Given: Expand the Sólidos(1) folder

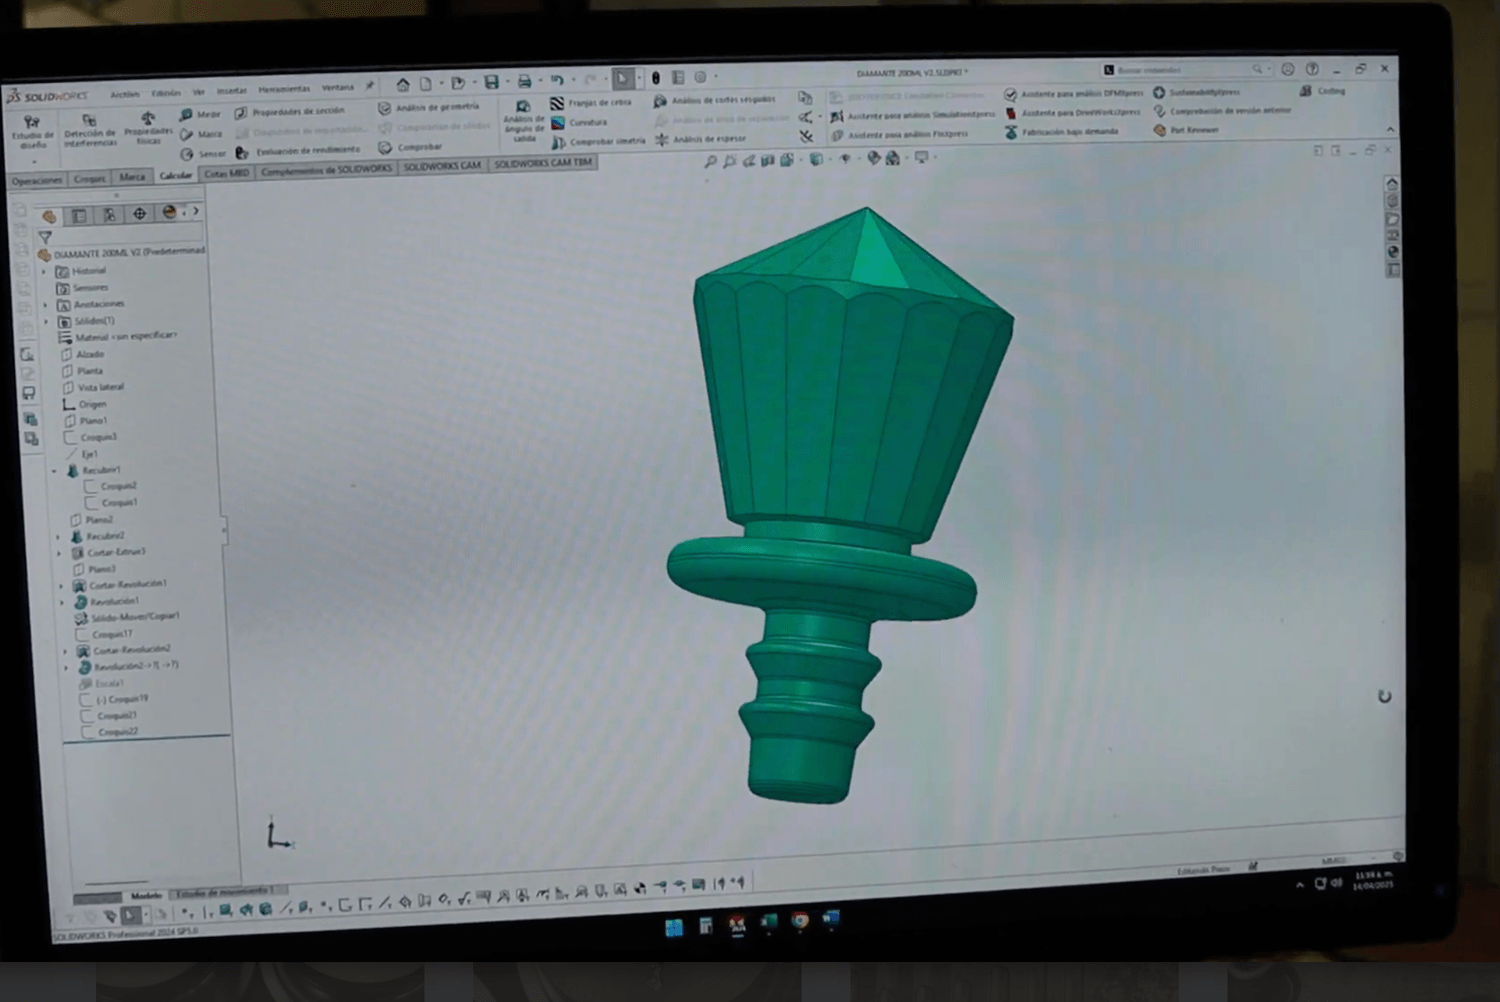Looking at the screenshot, I should click(x=46, y=321).
